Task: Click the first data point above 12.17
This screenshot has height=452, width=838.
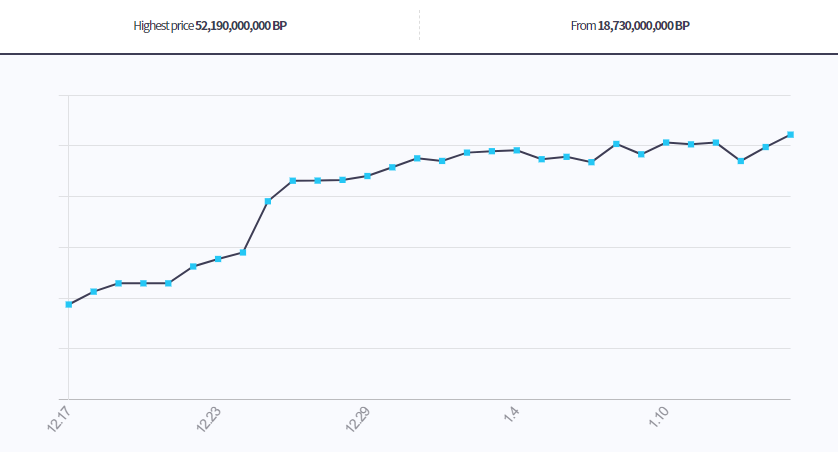Action: (69, 304)
